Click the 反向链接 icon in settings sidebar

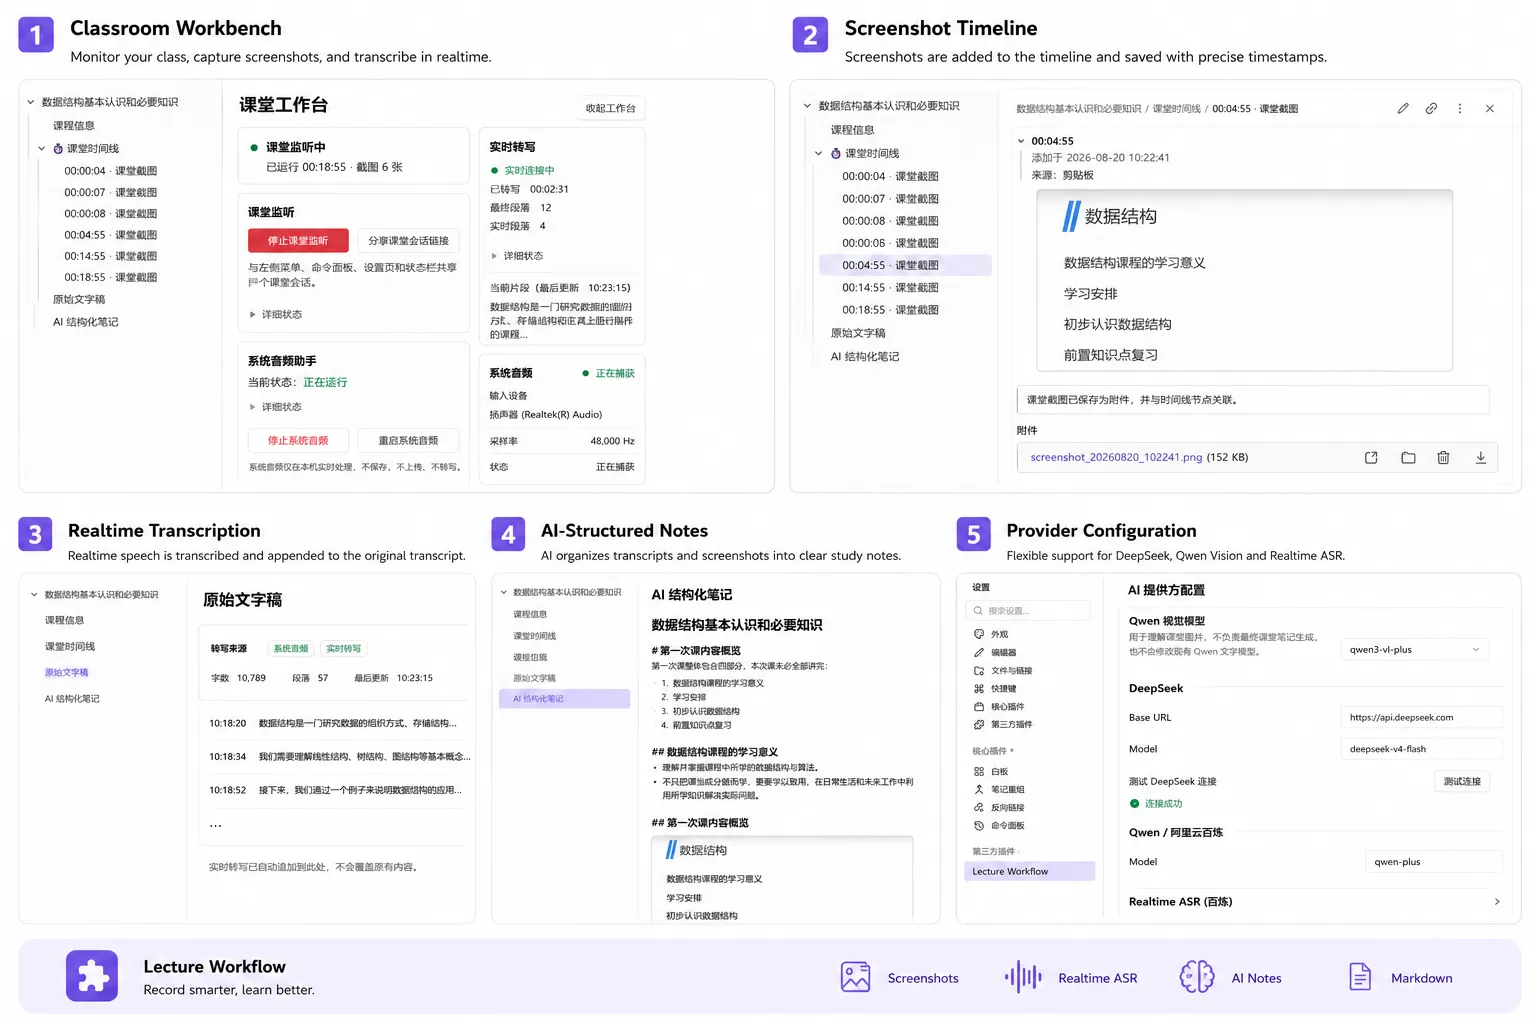(x=979, y=807)
